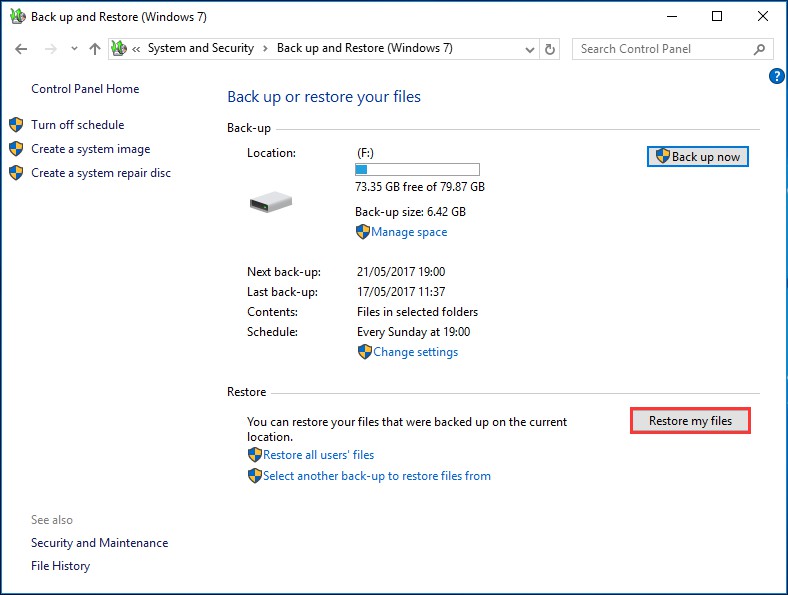Open Manage space link

tap(409, 232)
